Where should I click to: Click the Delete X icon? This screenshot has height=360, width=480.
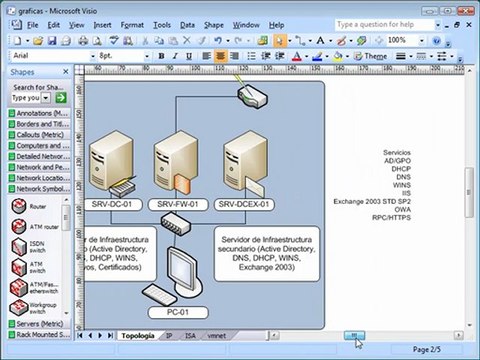click(x=187, y=41)
